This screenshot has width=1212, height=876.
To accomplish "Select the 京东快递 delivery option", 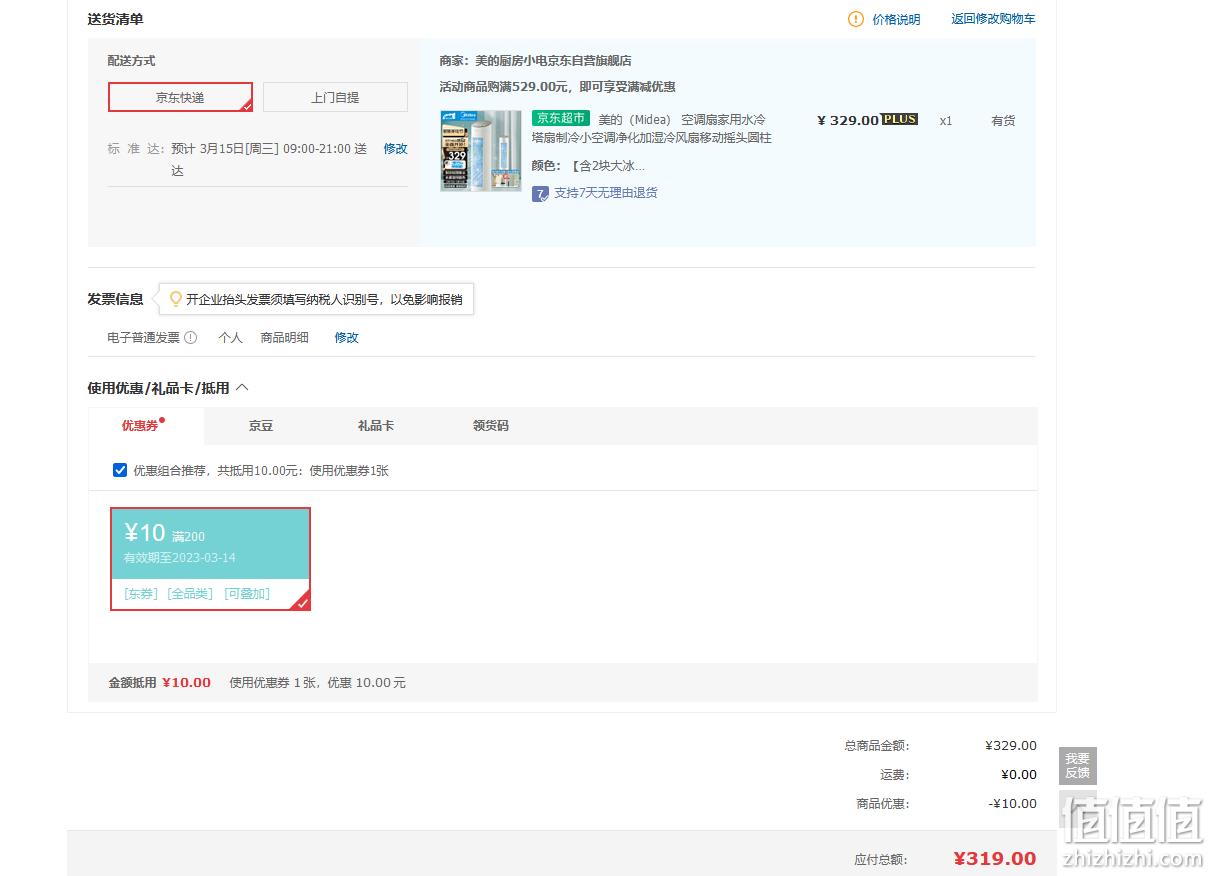I will click(180, 97).
